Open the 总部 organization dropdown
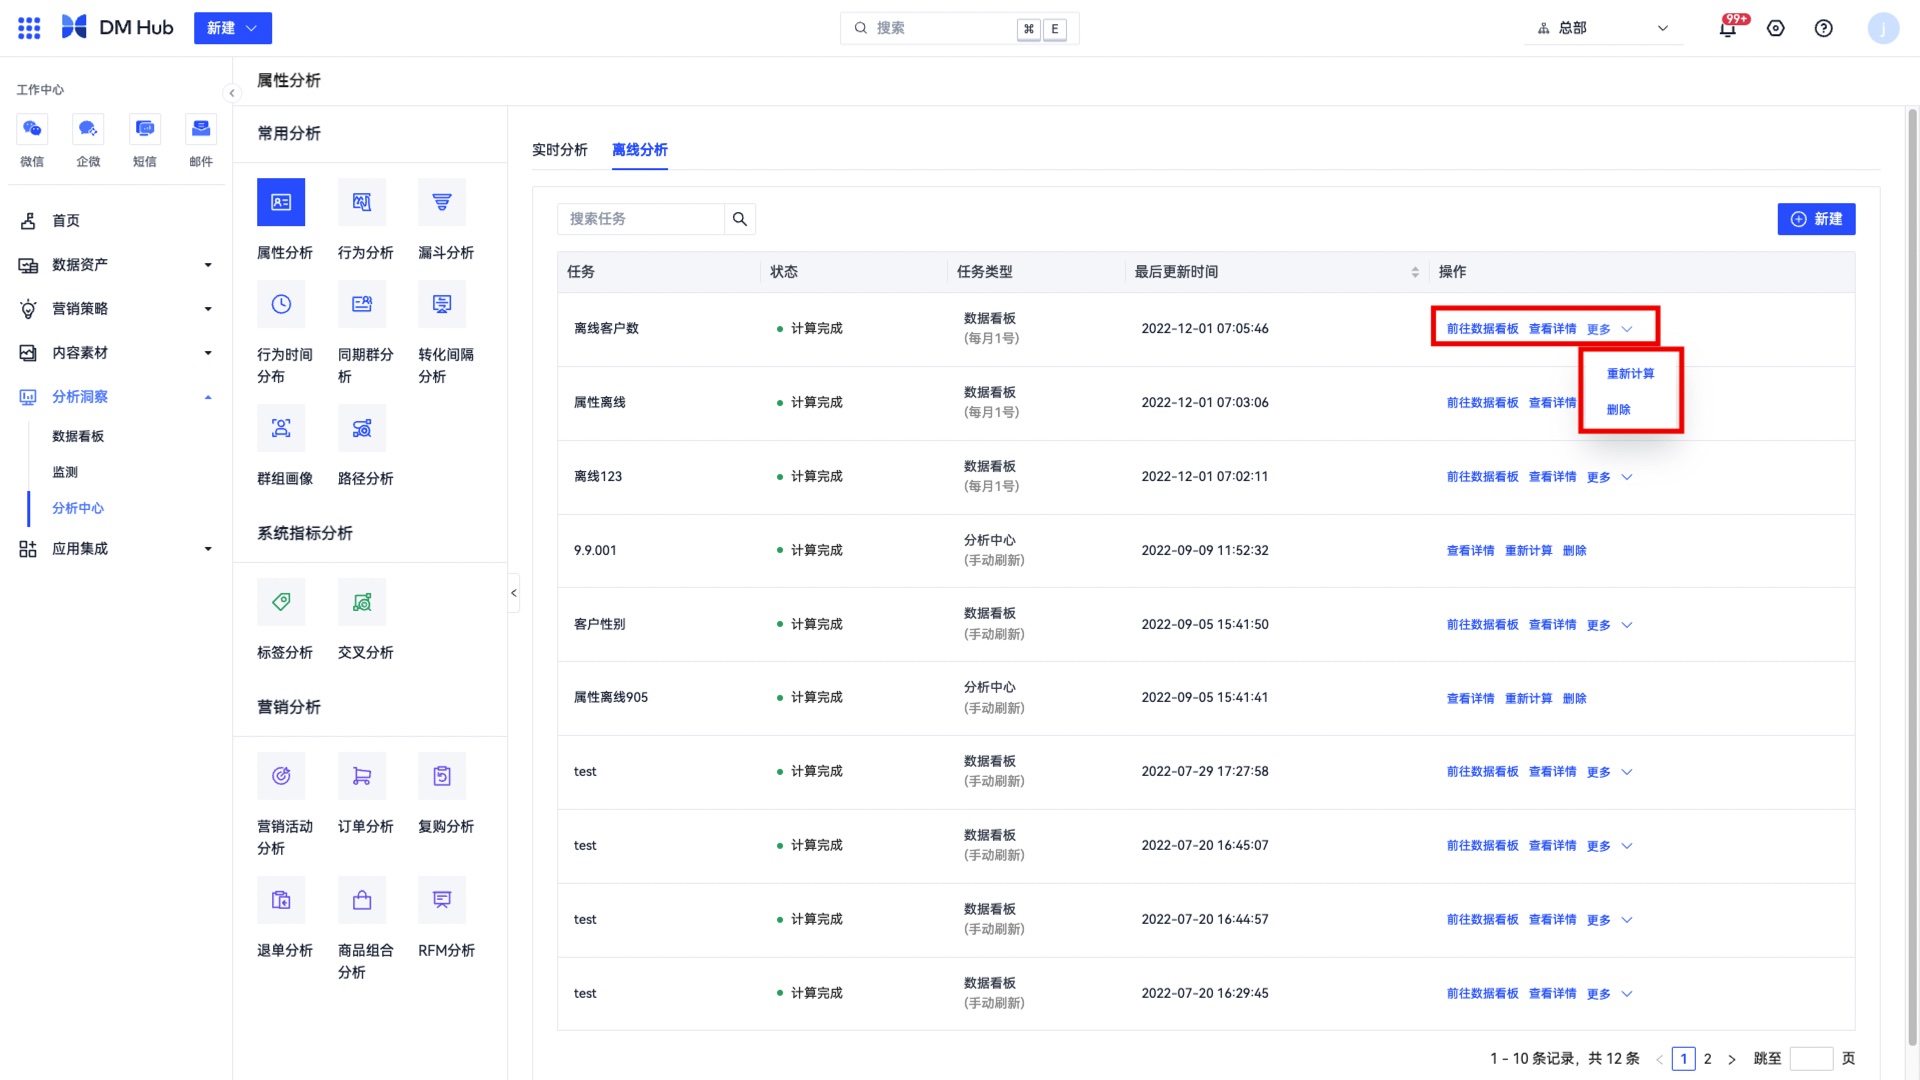The width and height of the screenshot is (1920, 1080). (1604, 28)
